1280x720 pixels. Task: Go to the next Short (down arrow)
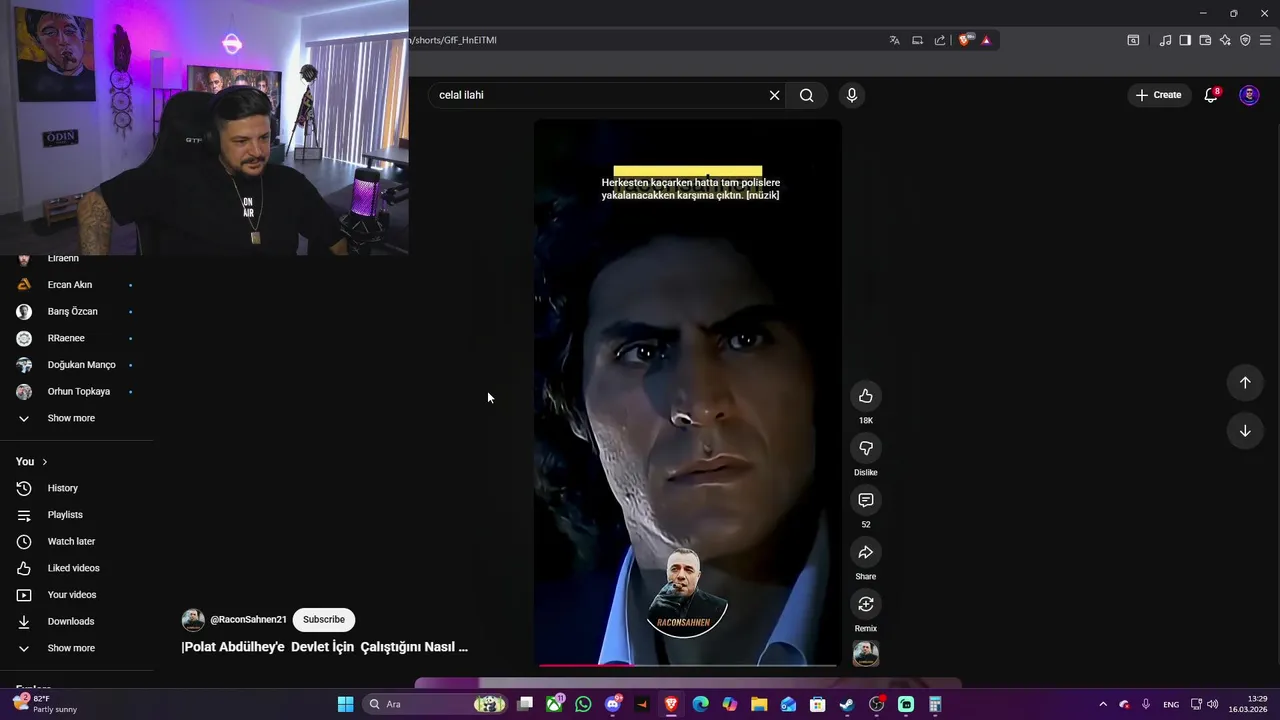pos(1245,431)
